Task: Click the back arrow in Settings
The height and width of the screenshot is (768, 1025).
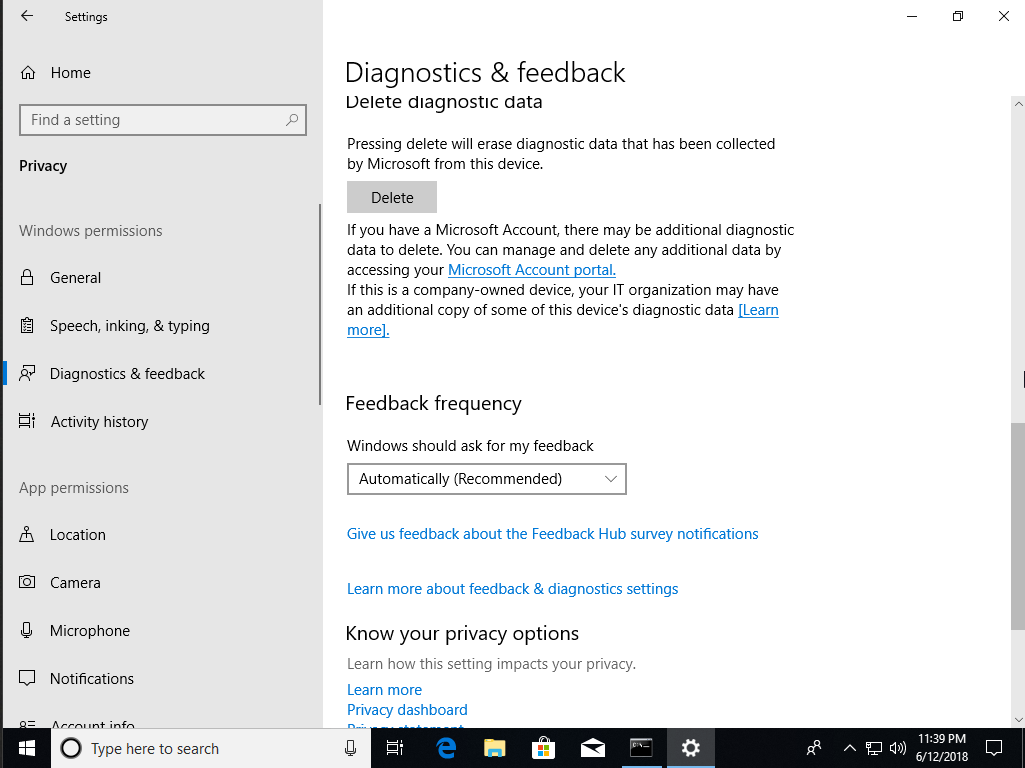Action: coord(27,16)
